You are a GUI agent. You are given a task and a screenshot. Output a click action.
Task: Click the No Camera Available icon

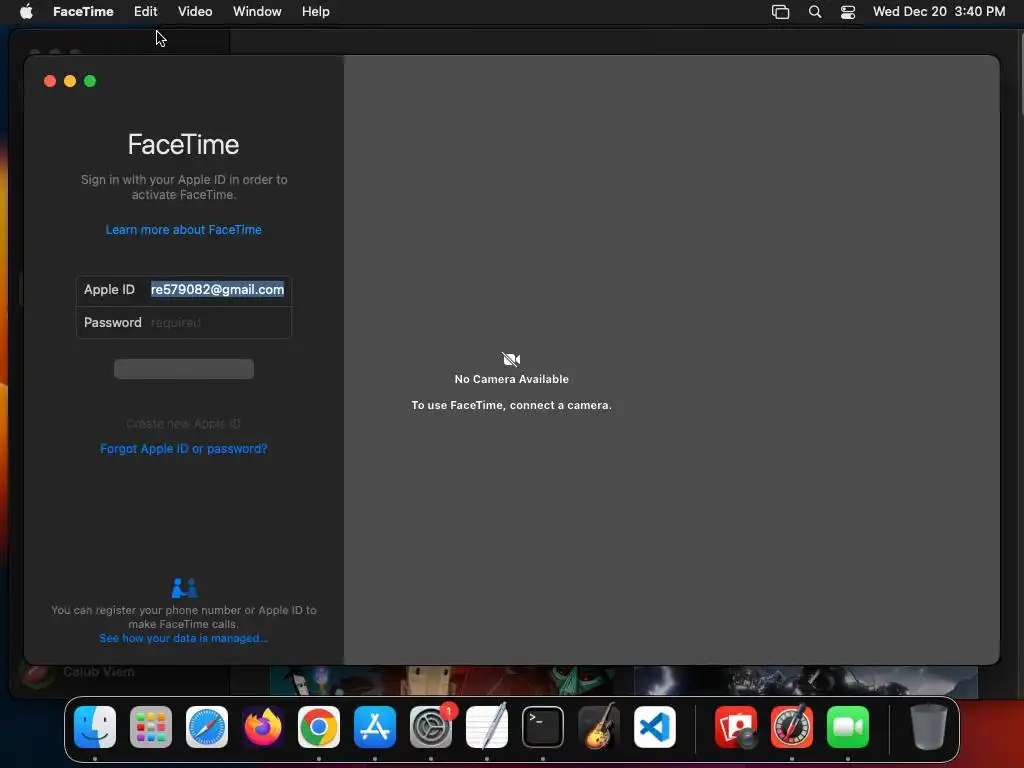(511, 359)
